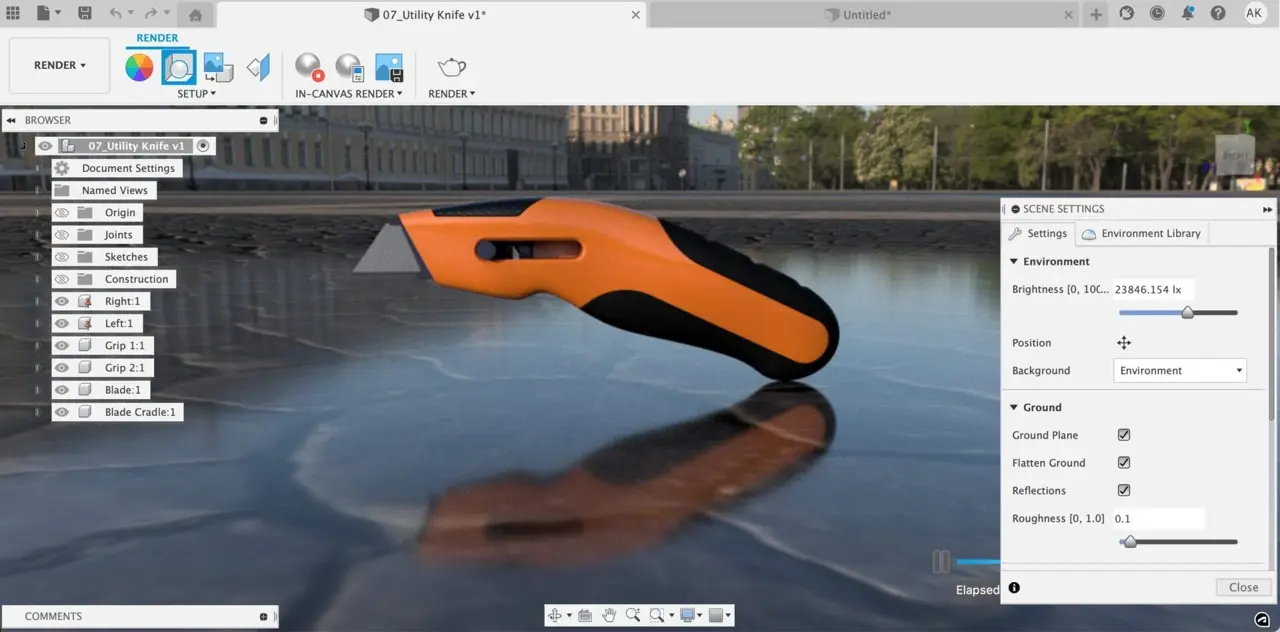
Task: Turn off the Reflections checkbox
Action: [1124, 491]
